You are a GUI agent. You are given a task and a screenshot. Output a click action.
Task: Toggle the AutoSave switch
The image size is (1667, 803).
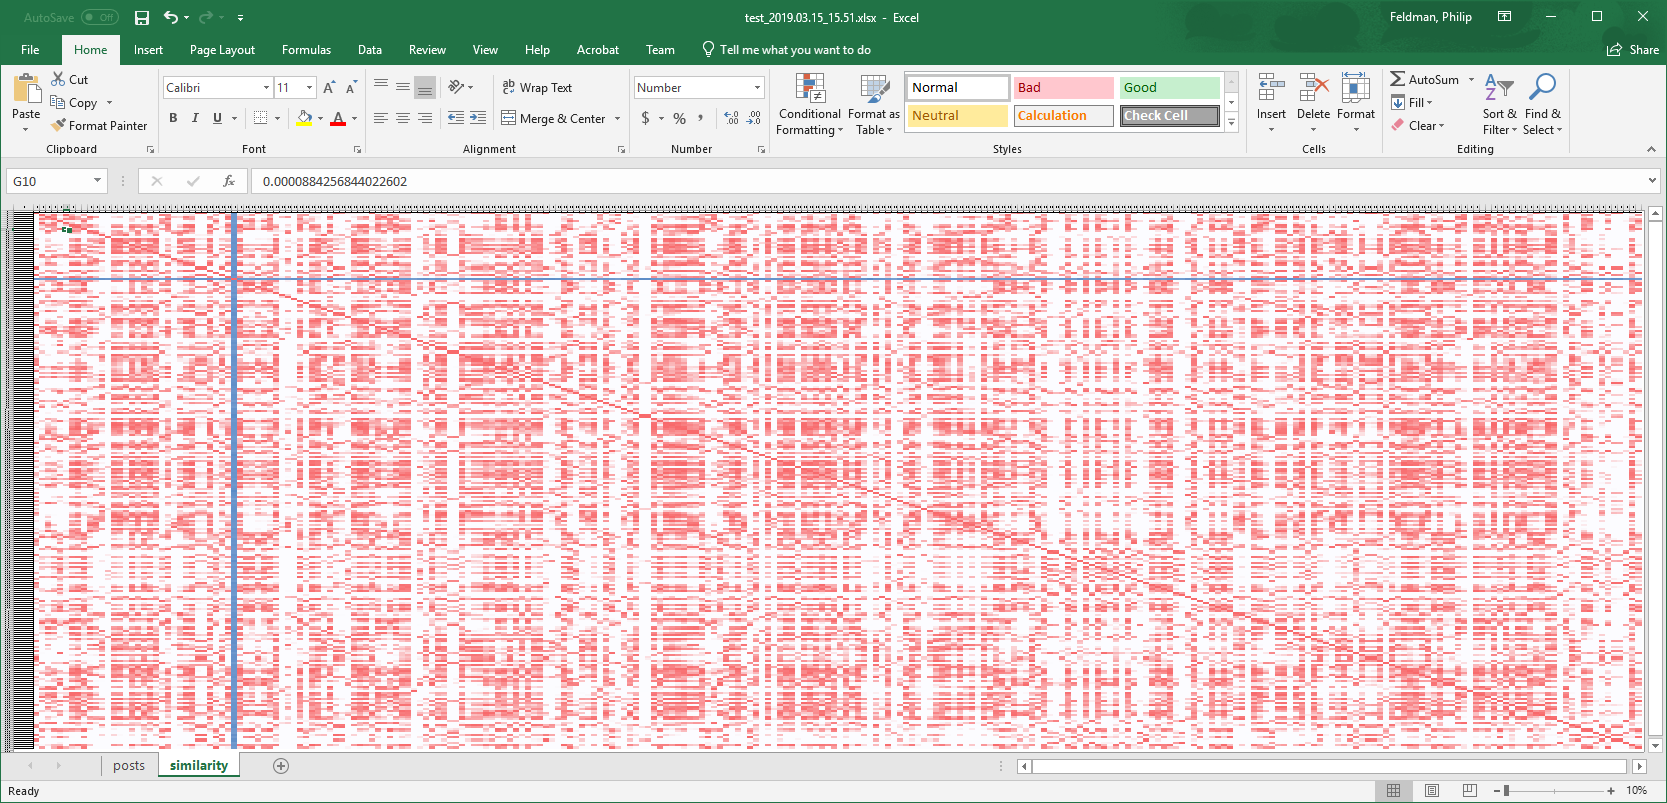click(99, 18)
